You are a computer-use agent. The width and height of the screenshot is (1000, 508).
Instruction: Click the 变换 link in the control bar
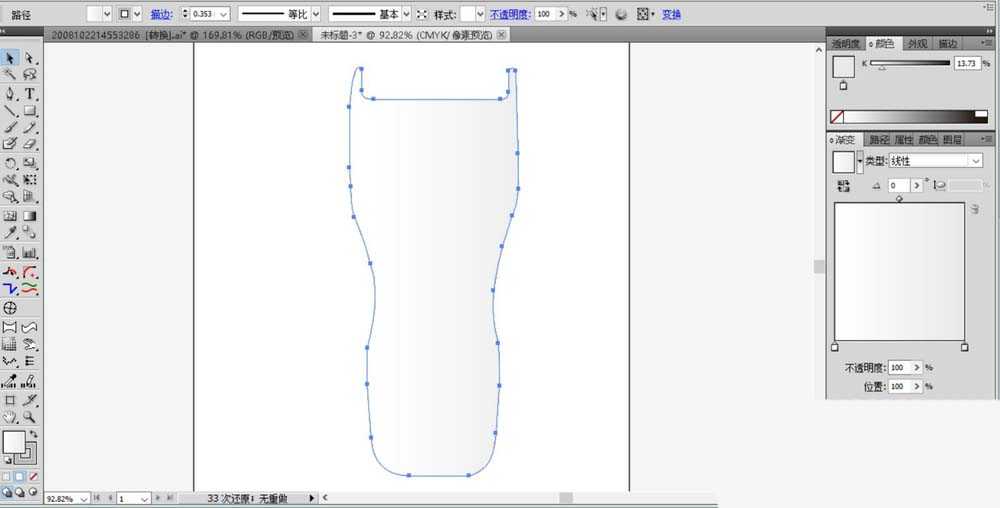(x=671, y=15)
